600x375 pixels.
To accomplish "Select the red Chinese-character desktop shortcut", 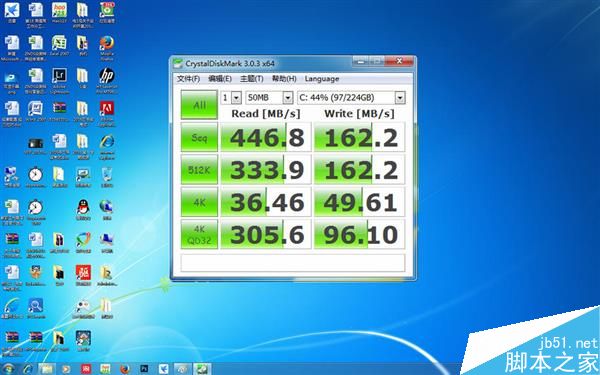I will pyautogui.click(x=83, y=276).
